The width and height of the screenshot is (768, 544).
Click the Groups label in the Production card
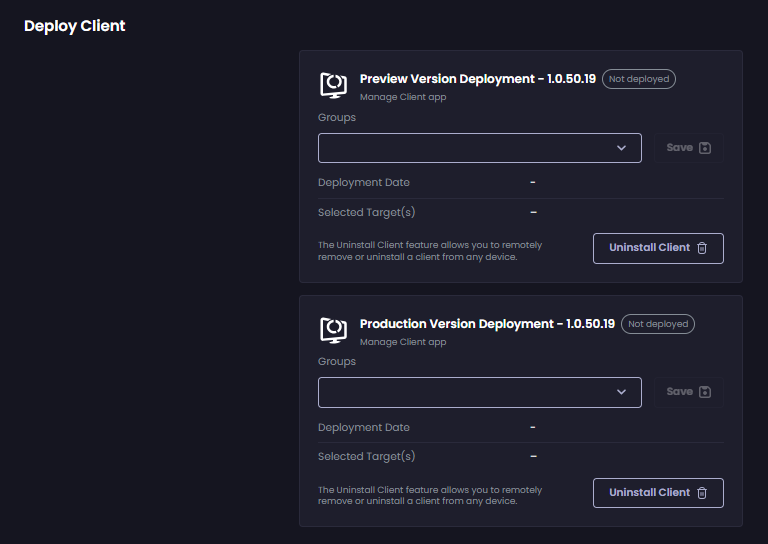point(336,361)
